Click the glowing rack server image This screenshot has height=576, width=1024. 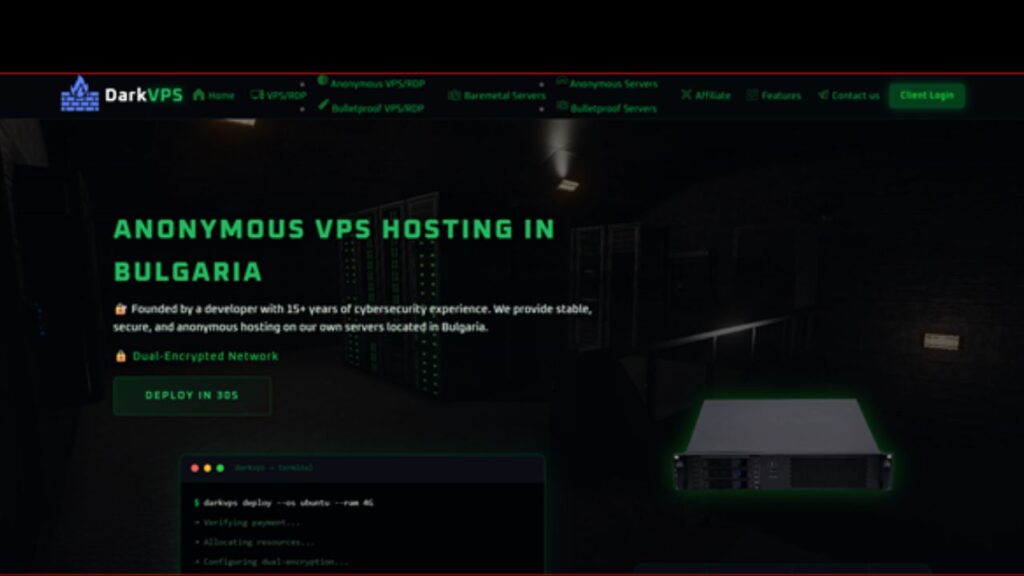782,444
